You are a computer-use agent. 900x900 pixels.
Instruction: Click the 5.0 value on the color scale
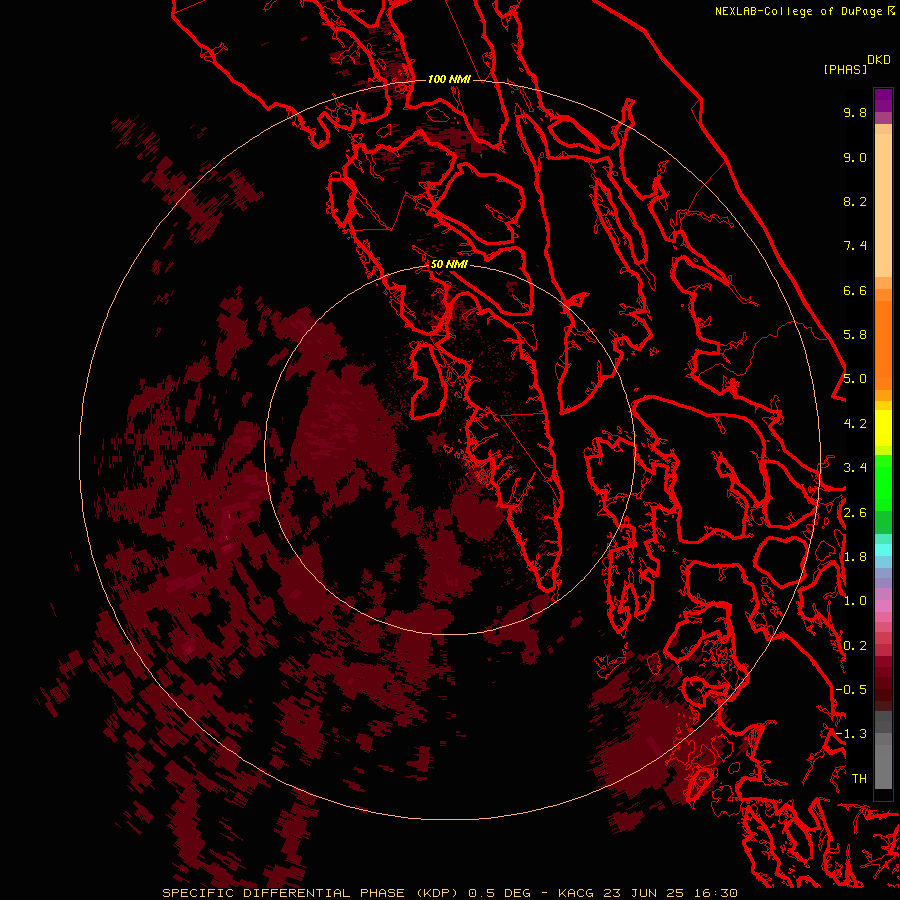tap(855, 379)
